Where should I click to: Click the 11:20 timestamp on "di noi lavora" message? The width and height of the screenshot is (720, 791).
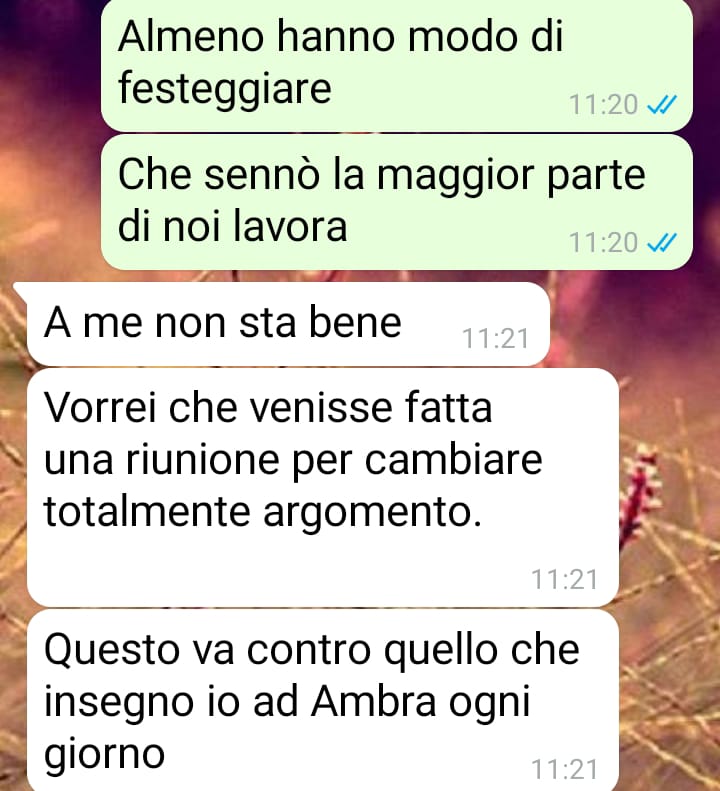click(603, 242)
